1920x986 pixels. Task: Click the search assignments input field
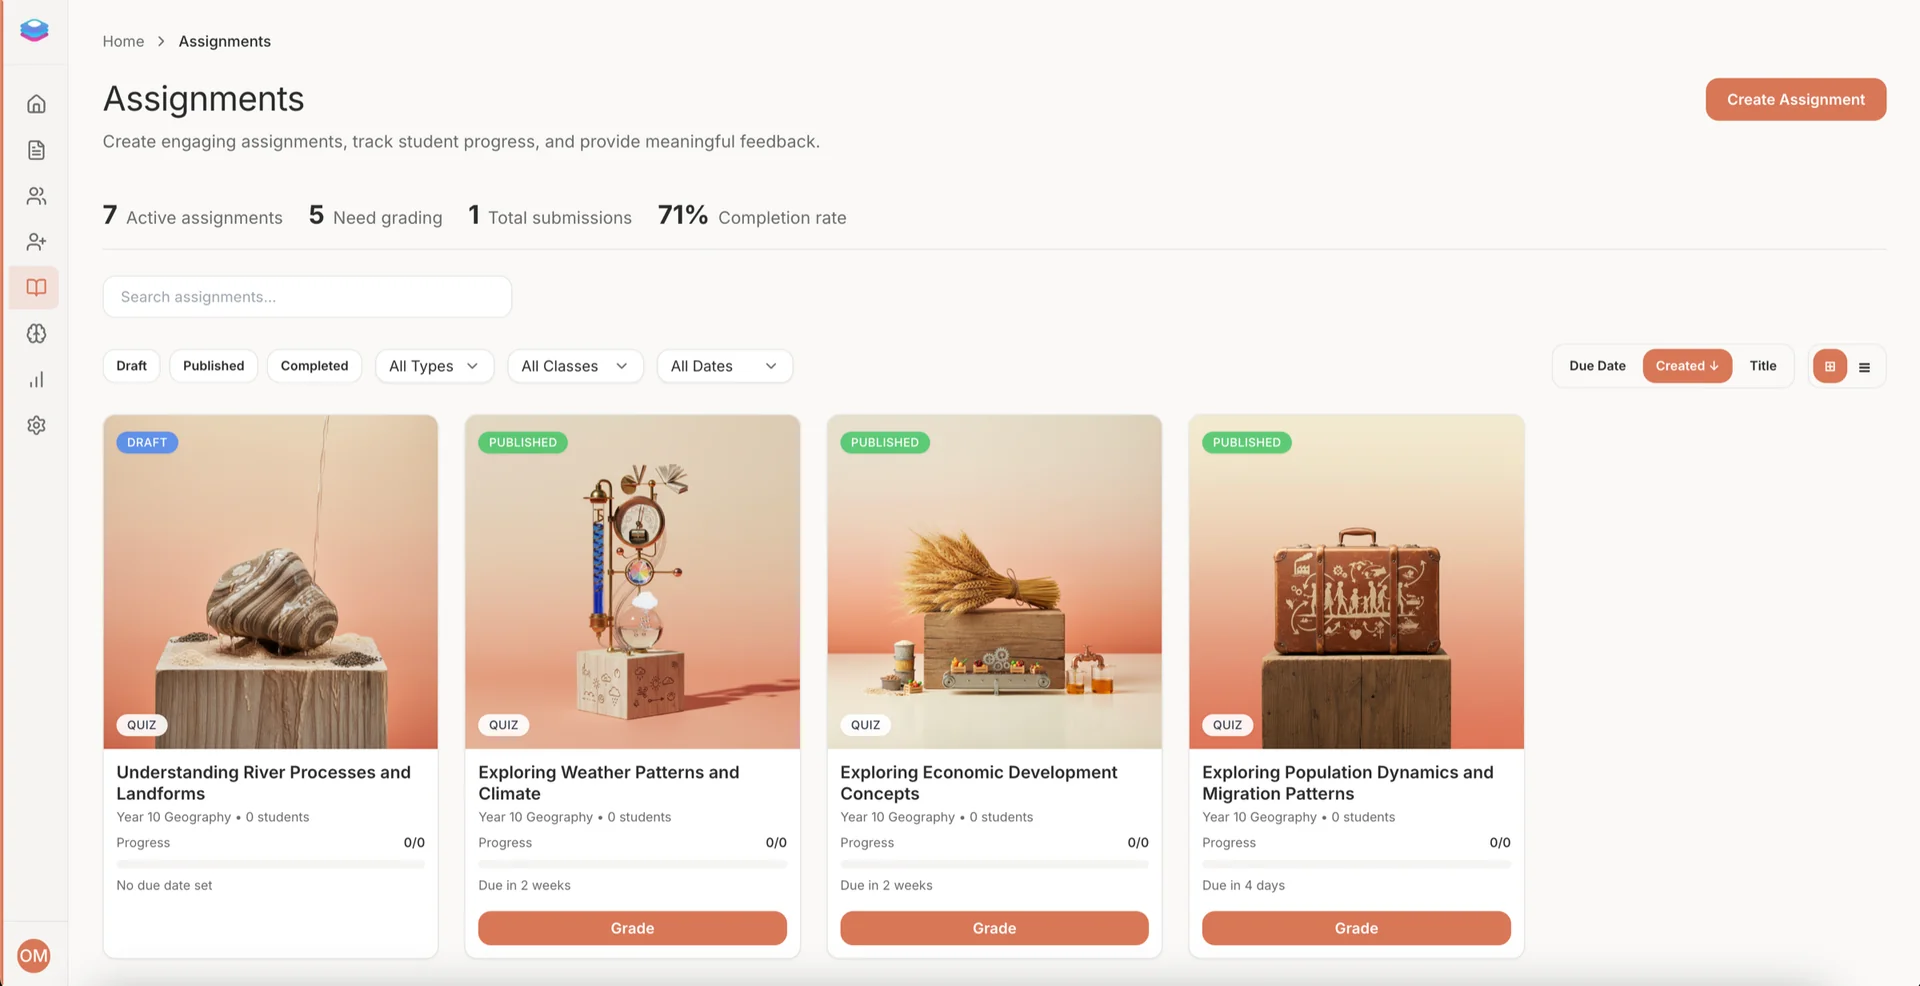point(307,296)
